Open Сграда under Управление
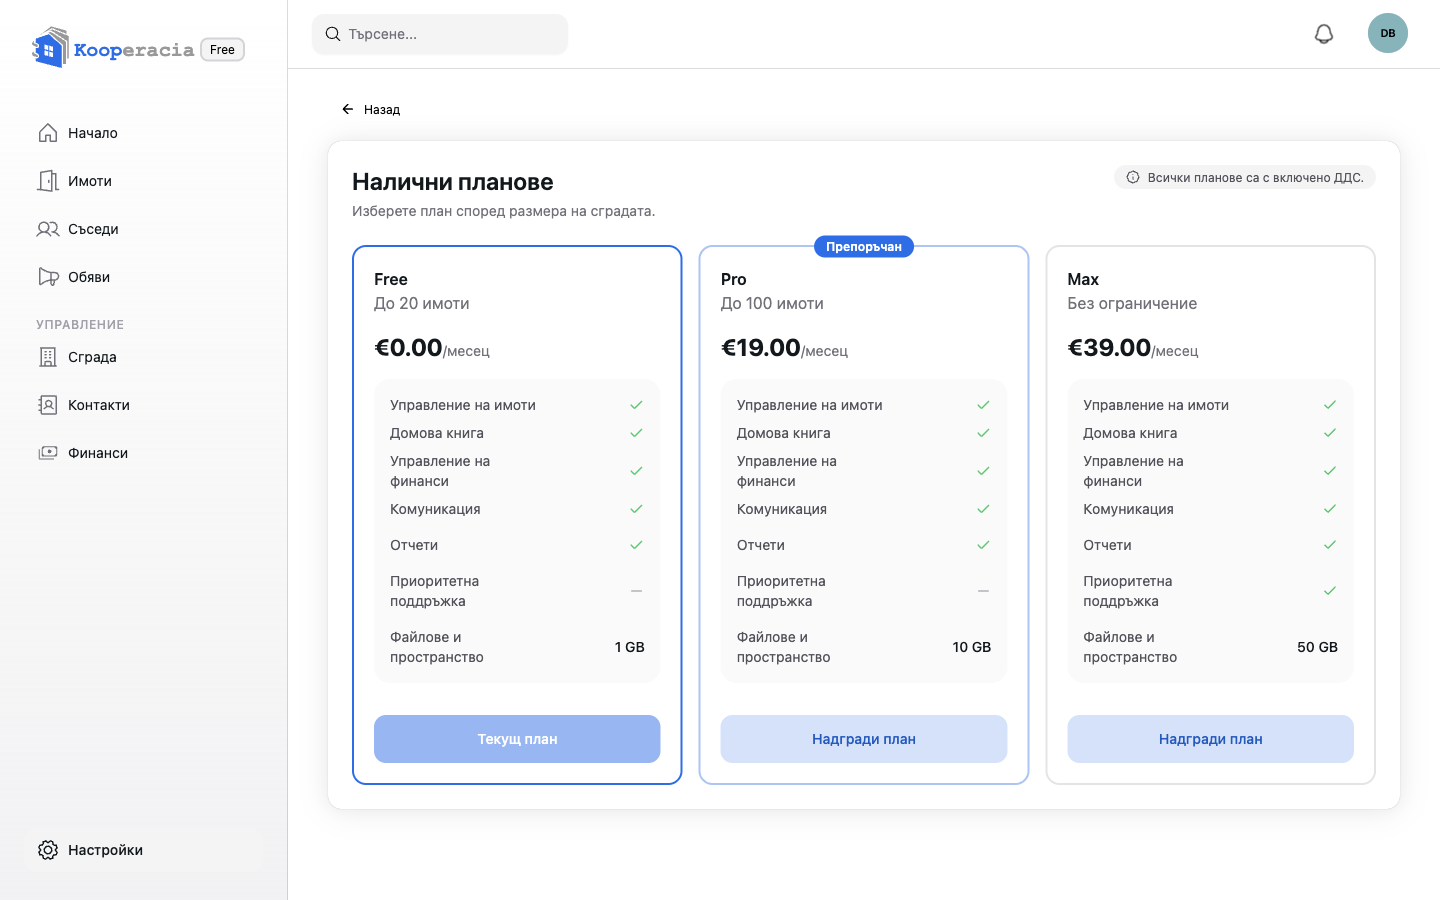 coord(144,357)
